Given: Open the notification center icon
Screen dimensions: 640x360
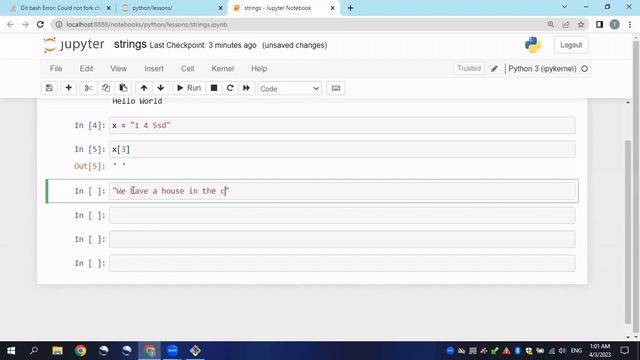Looking at the screenshot, I should pos(624,351).
